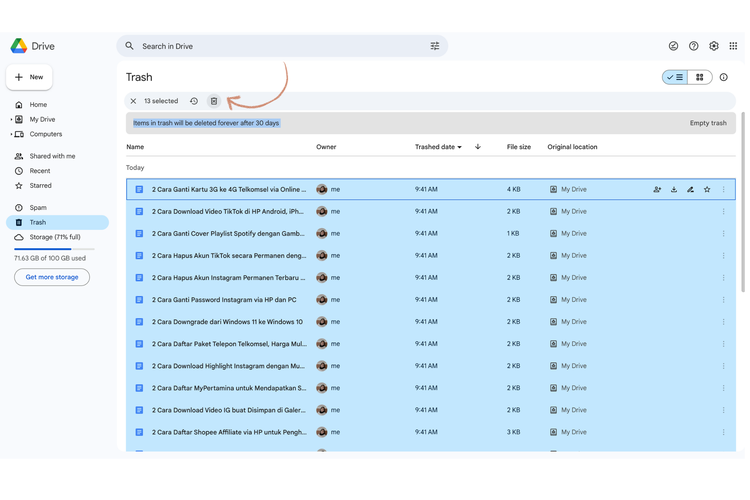Open Google apps grid launcher

(733, 46)
